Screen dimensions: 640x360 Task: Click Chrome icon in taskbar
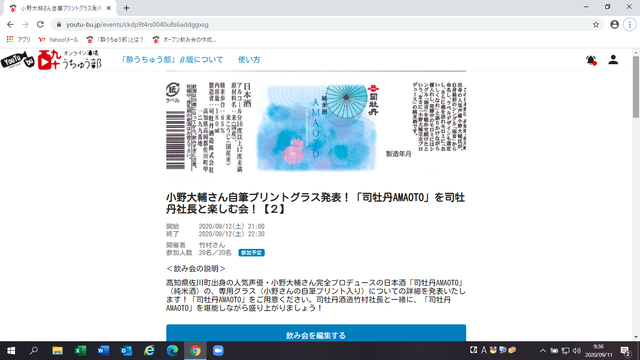point(195,351)
